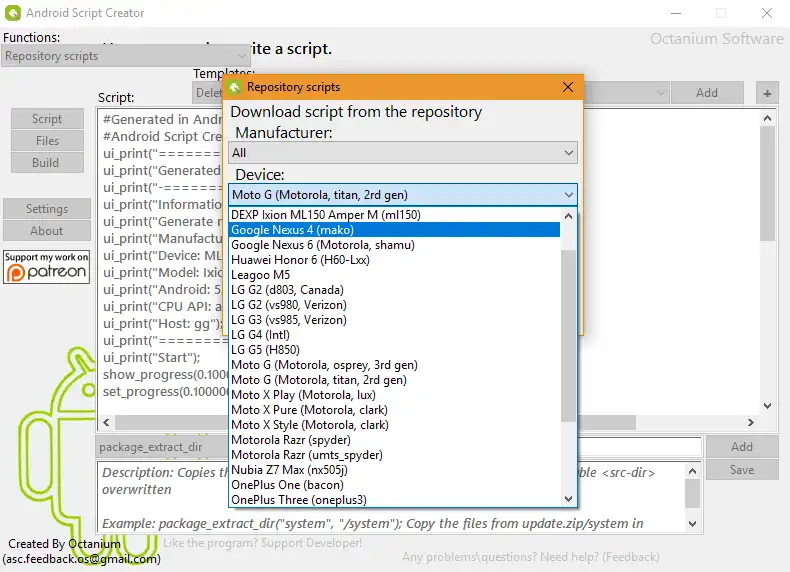Select LG G4 (Intl) device
Image resolution: width=790 pixels, height=572 pixels.
[394, 335]
